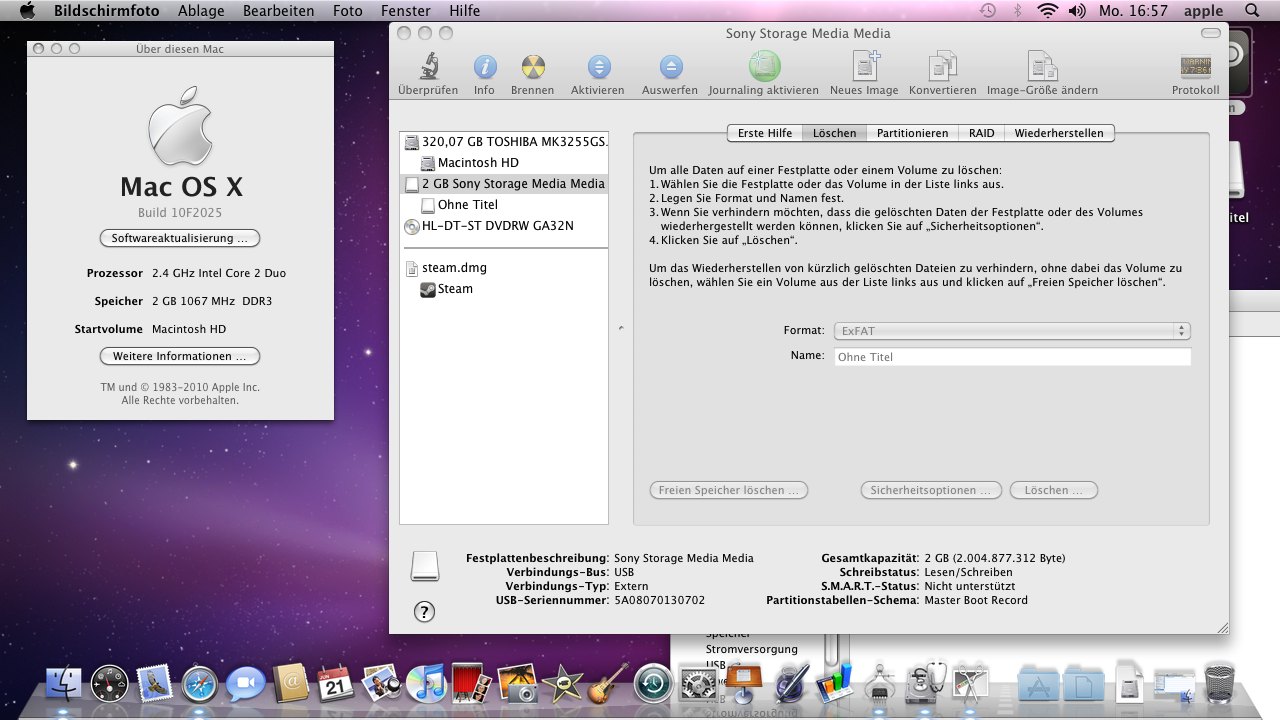Open the Info toolbar icon
The width and height of the screenshot is (1280, 720).
click(x=484, y=67)
